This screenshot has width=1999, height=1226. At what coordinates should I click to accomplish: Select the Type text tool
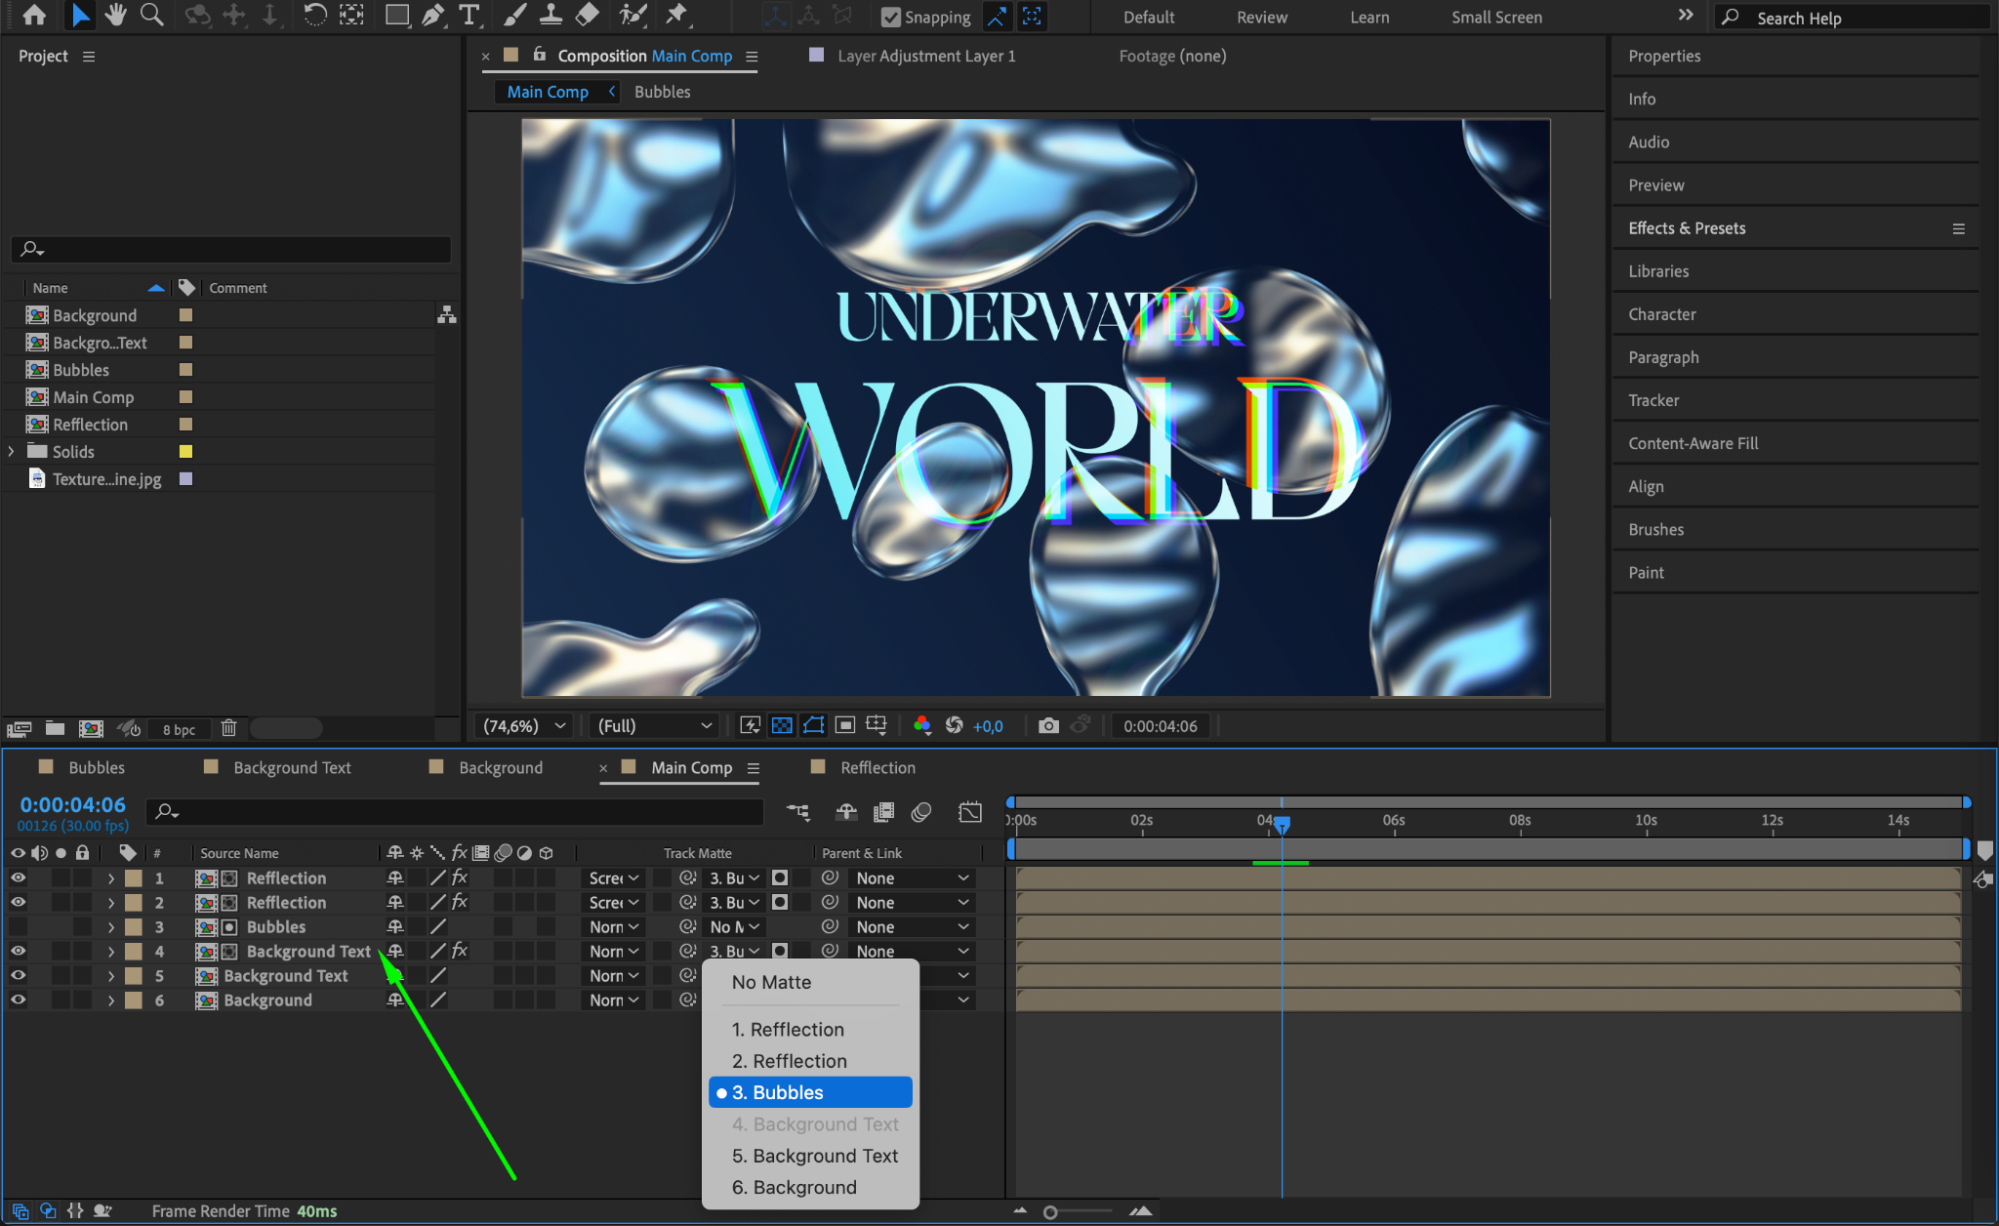tap(468, 15)
